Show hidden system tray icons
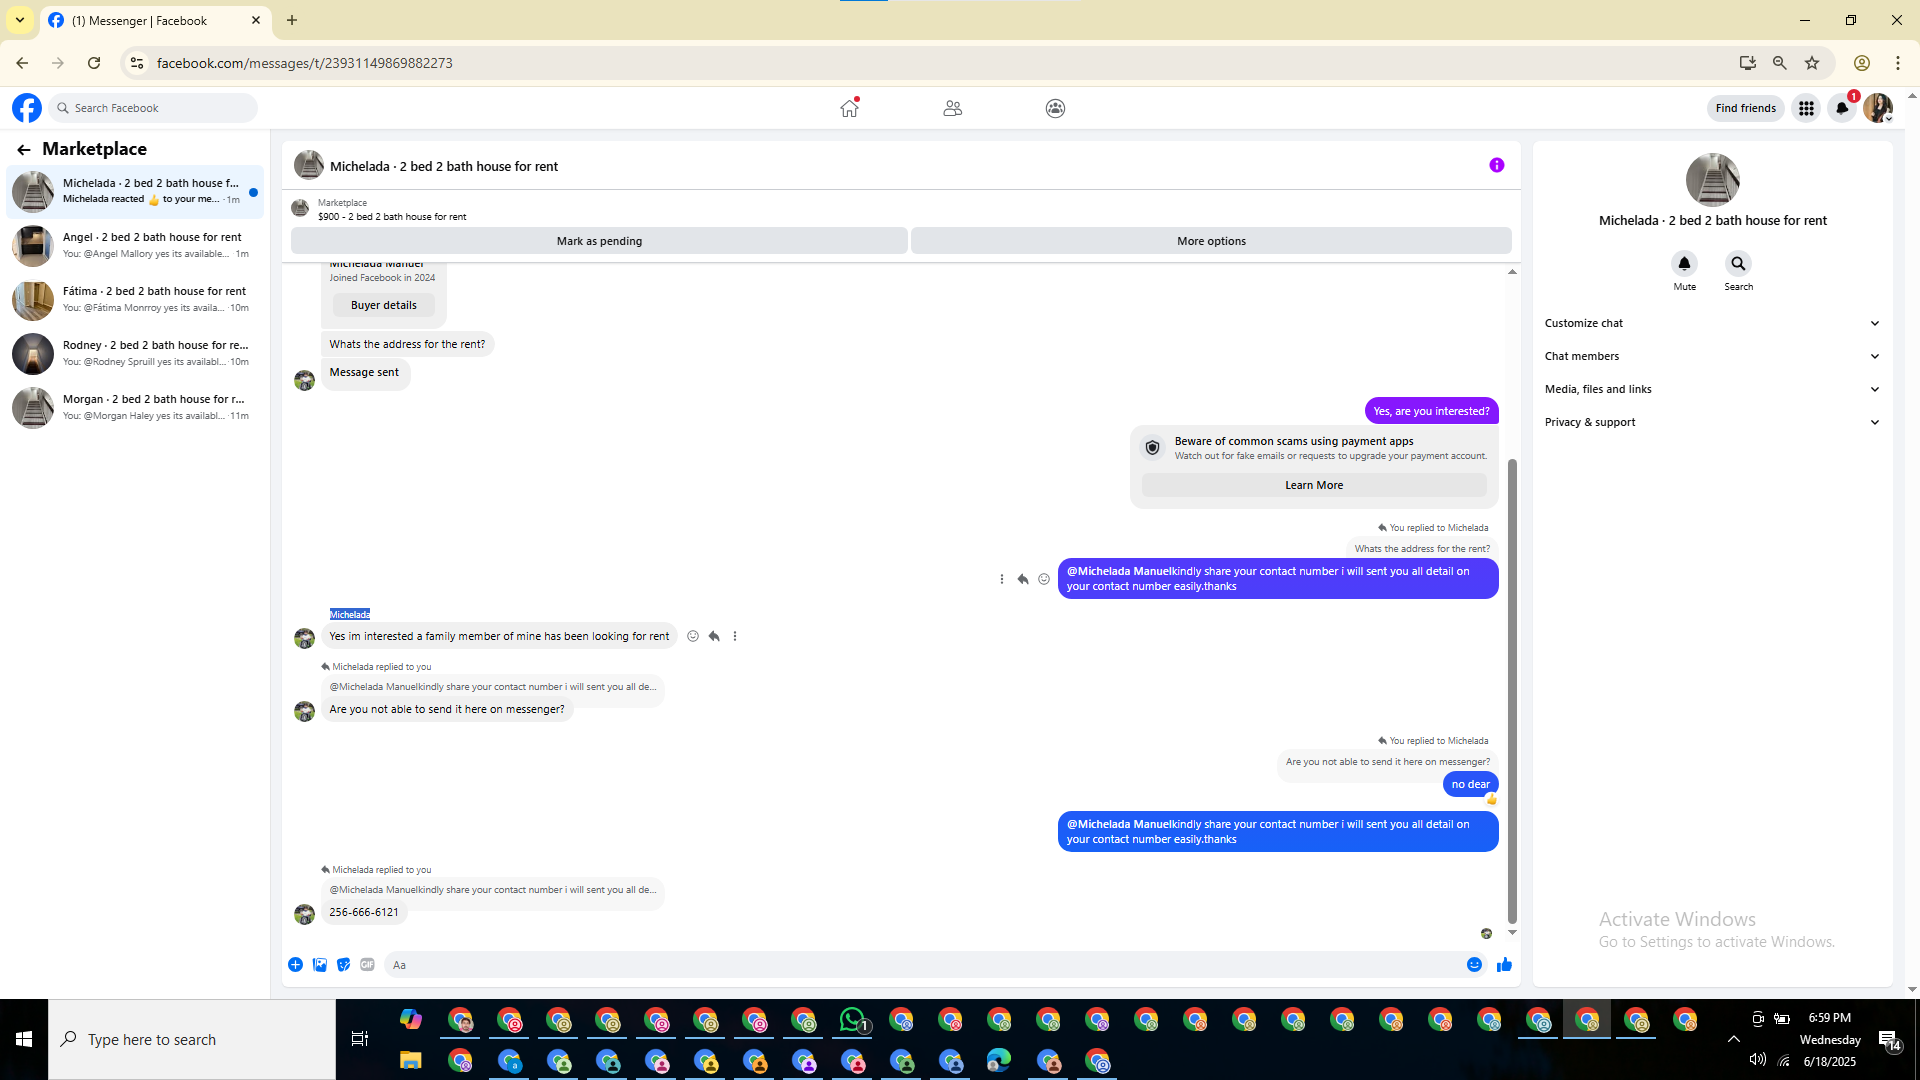This screenshot has width=1920, height=1080. click(1734, 1040)
